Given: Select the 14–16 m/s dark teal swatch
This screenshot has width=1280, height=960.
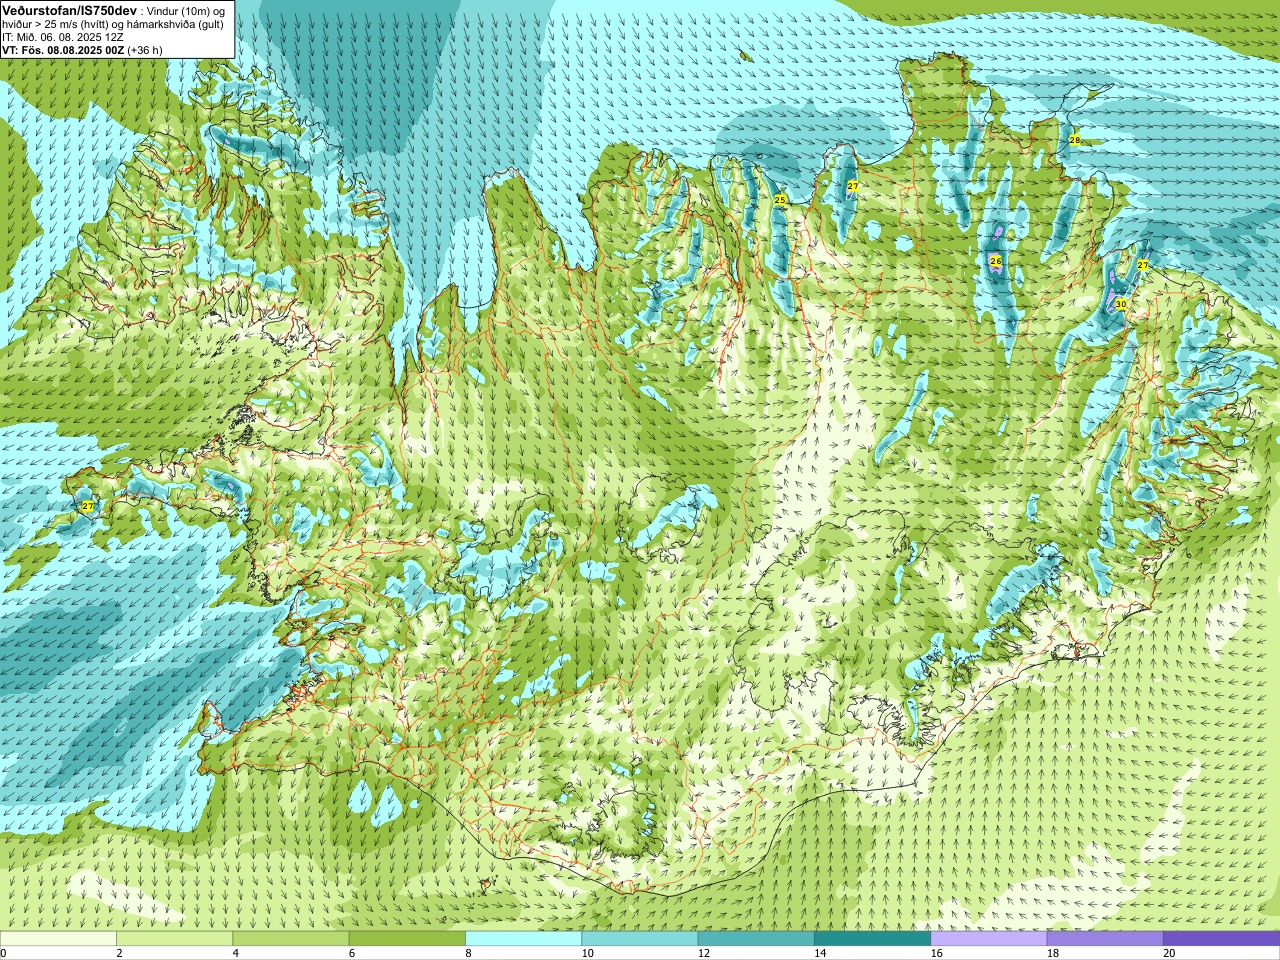Looking at the screenshot, I should [x=872, y=939].
